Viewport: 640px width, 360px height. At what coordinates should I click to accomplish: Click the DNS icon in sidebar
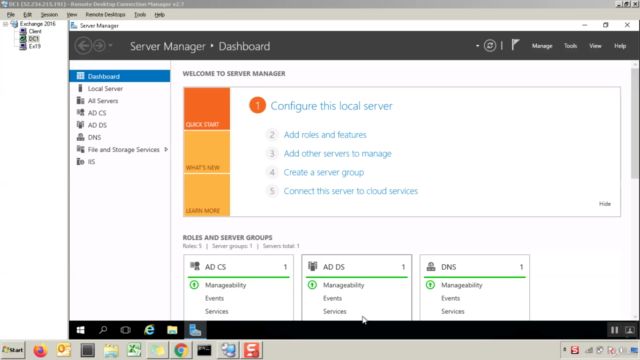pyautogui.click(x=80, y=137)
